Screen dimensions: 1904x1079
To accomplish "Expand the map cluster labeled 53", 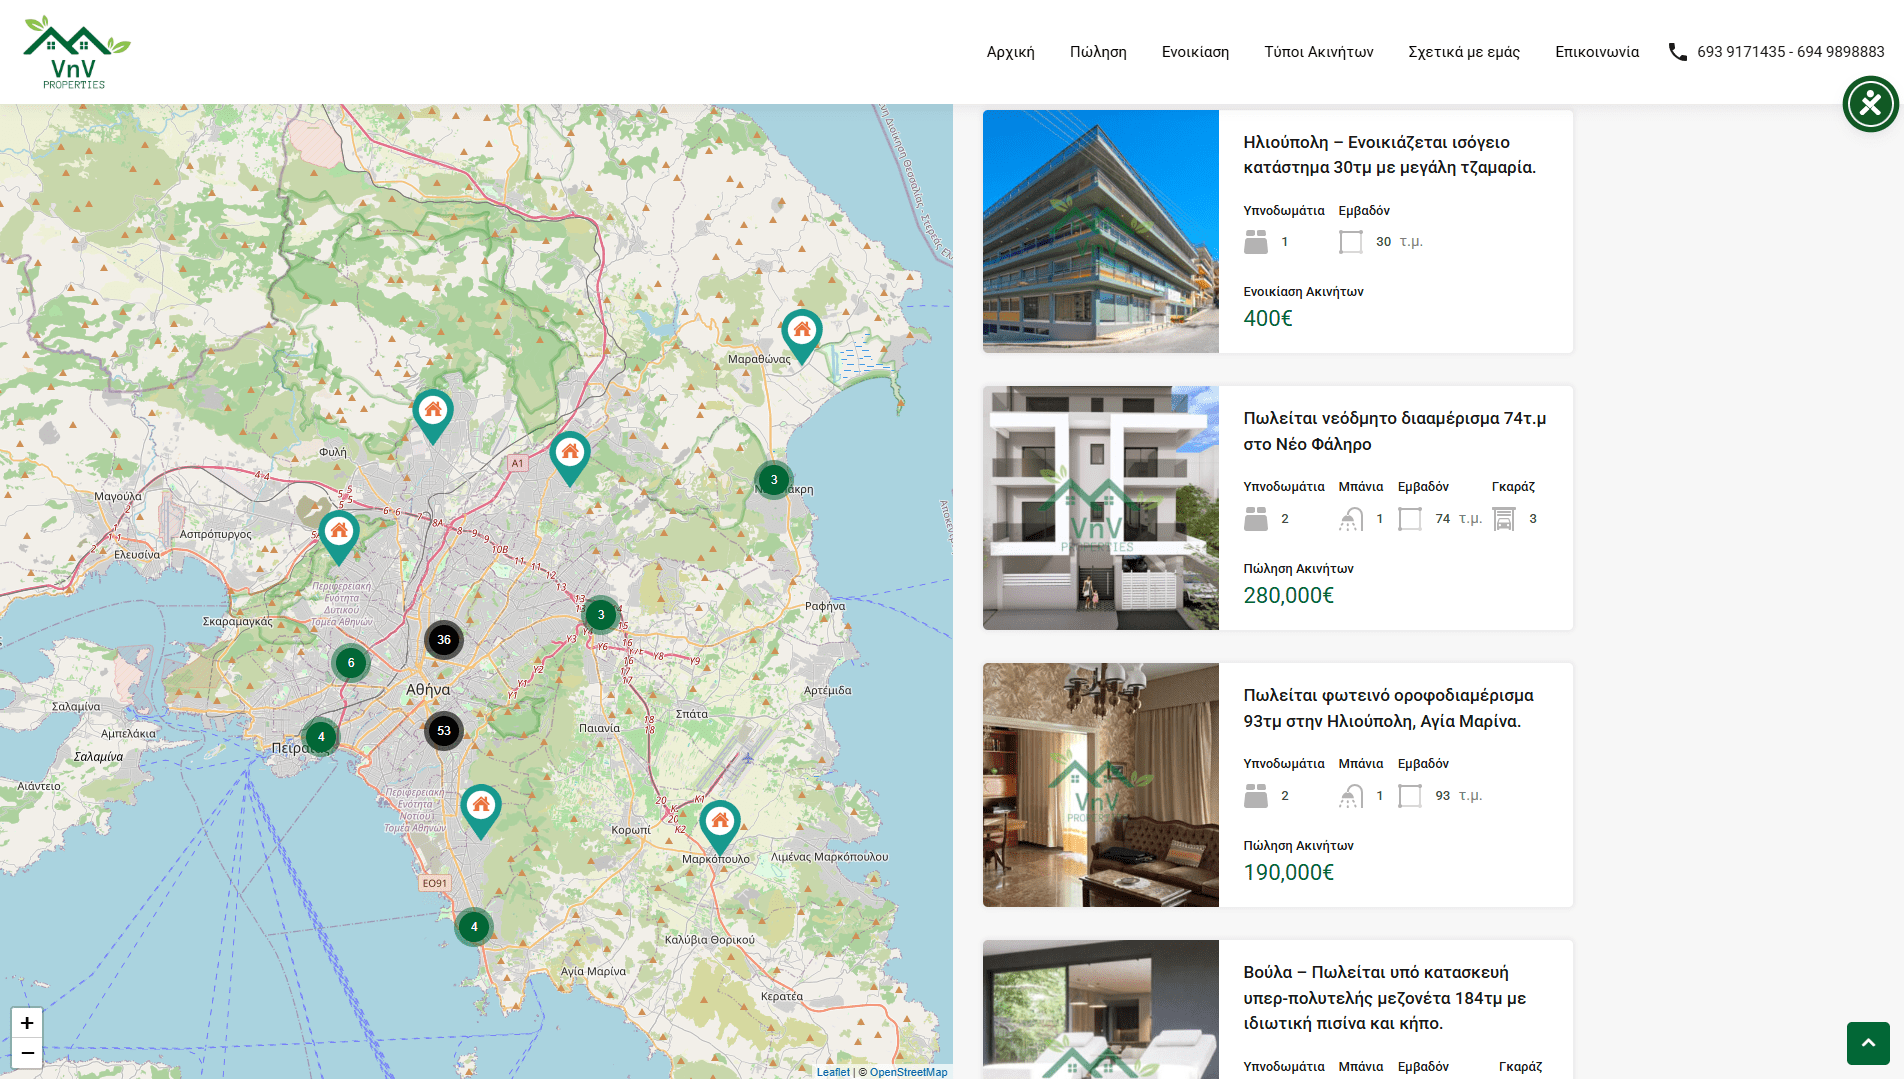I will pyautogui.click(x=443, y=731).
